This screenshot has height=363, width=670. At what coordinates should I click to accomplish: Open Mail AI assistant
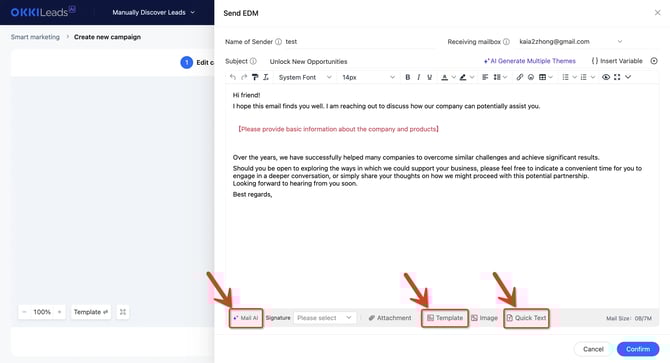(x=246, y=318)
